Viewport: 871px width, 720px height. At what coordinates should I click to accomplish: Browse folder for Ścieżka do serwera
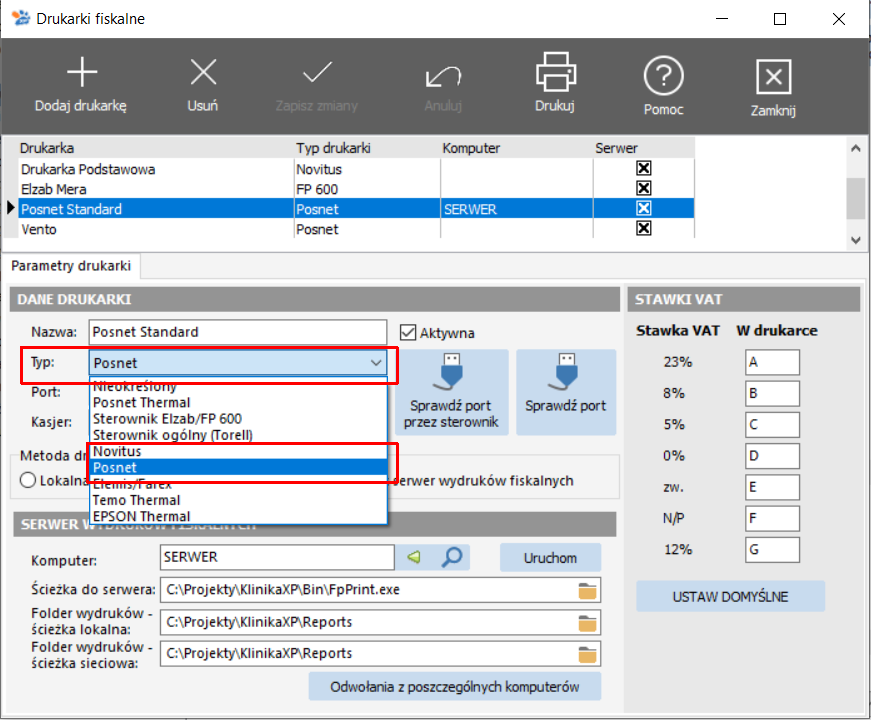(x=587, y=590)
